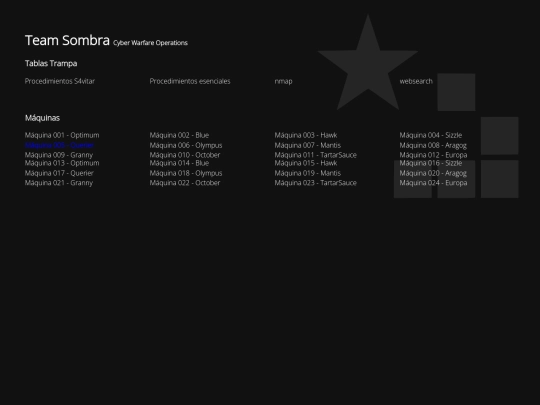This screenshot has height=405, width=540.
Task: Open Máquina 007 - Mantis
Action: pos(308,145)
